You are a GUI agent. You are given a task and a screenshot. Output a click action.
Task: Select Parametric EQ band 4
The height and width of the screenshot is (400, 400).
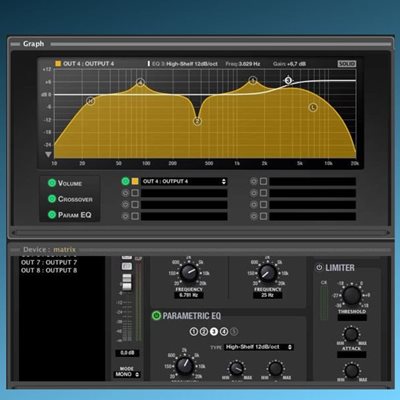[x=224, y=331]
